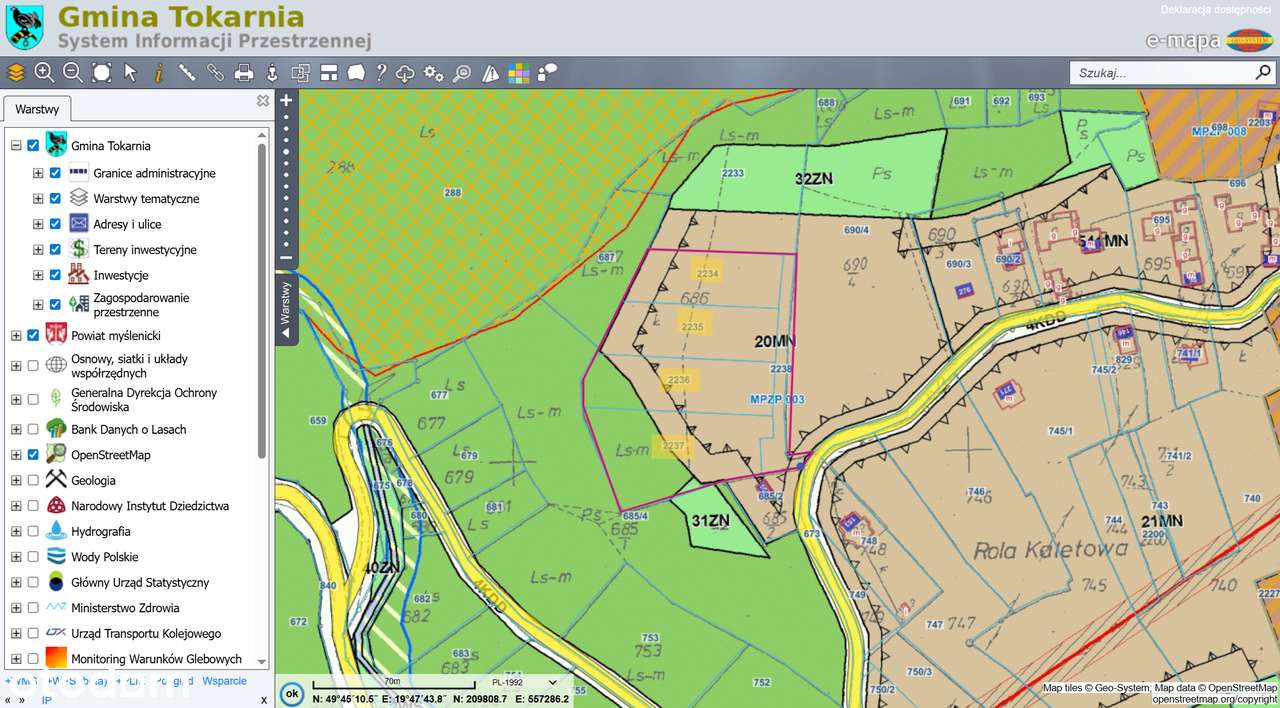1280x708 pixels.
Task: Toggle Inwestycje layer checkbox
Action: coord(56,275)
